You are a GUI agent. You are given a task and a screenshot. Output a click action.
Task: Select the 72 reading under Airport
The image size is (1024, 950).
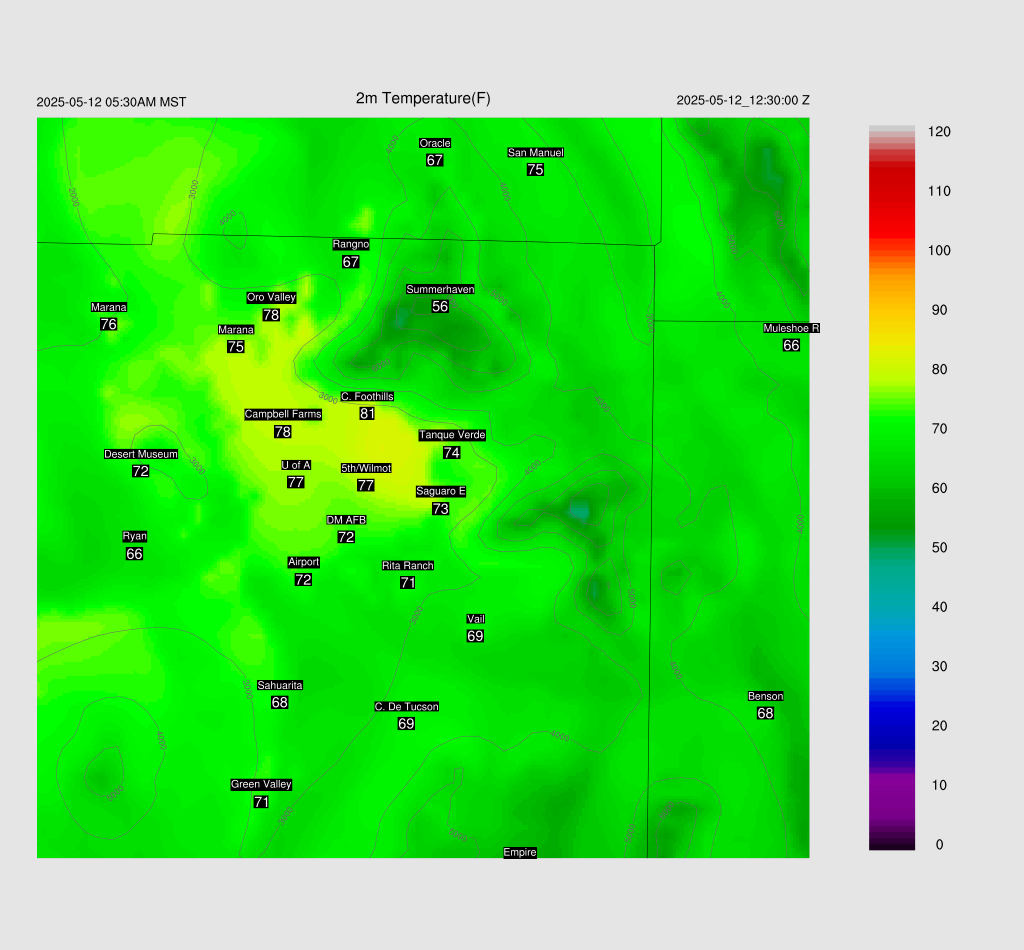[303, 580]
